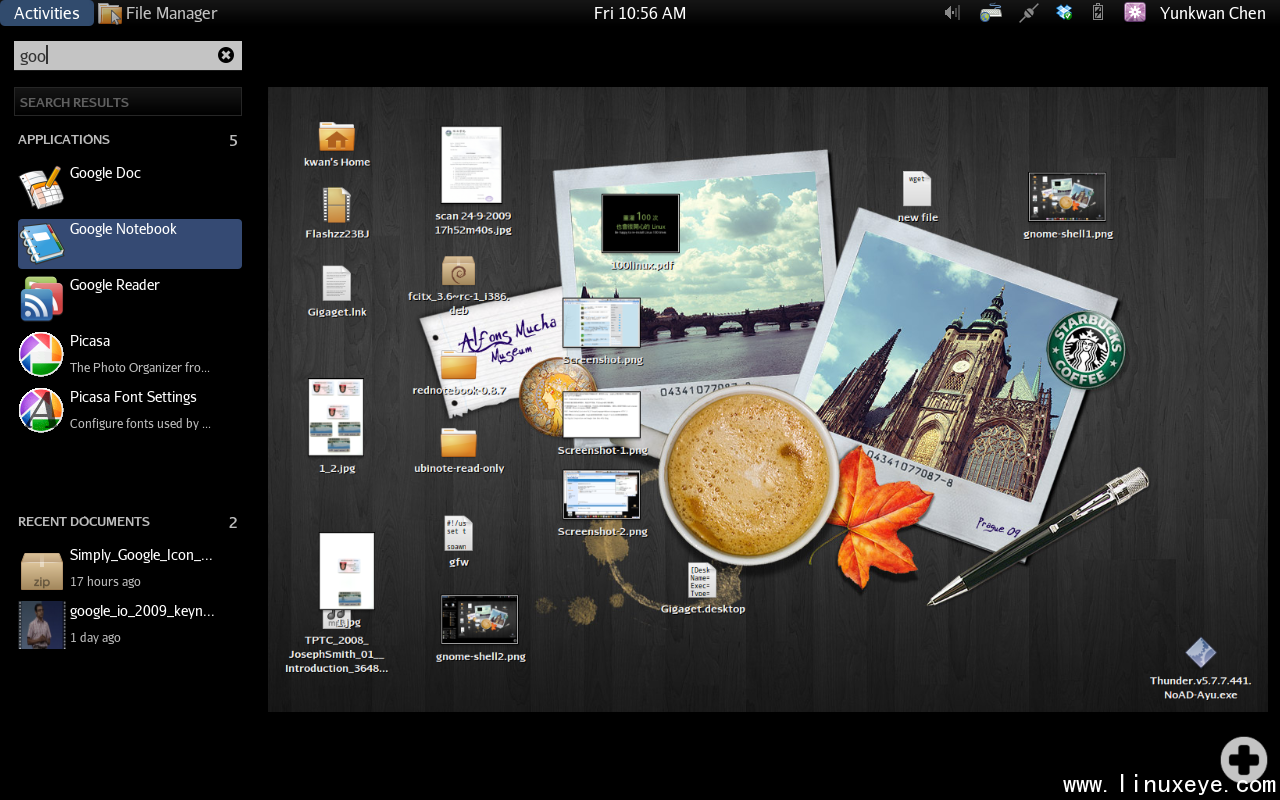Open the Google Reader RSS icon

pyautogui.click(x=41, y=300)
